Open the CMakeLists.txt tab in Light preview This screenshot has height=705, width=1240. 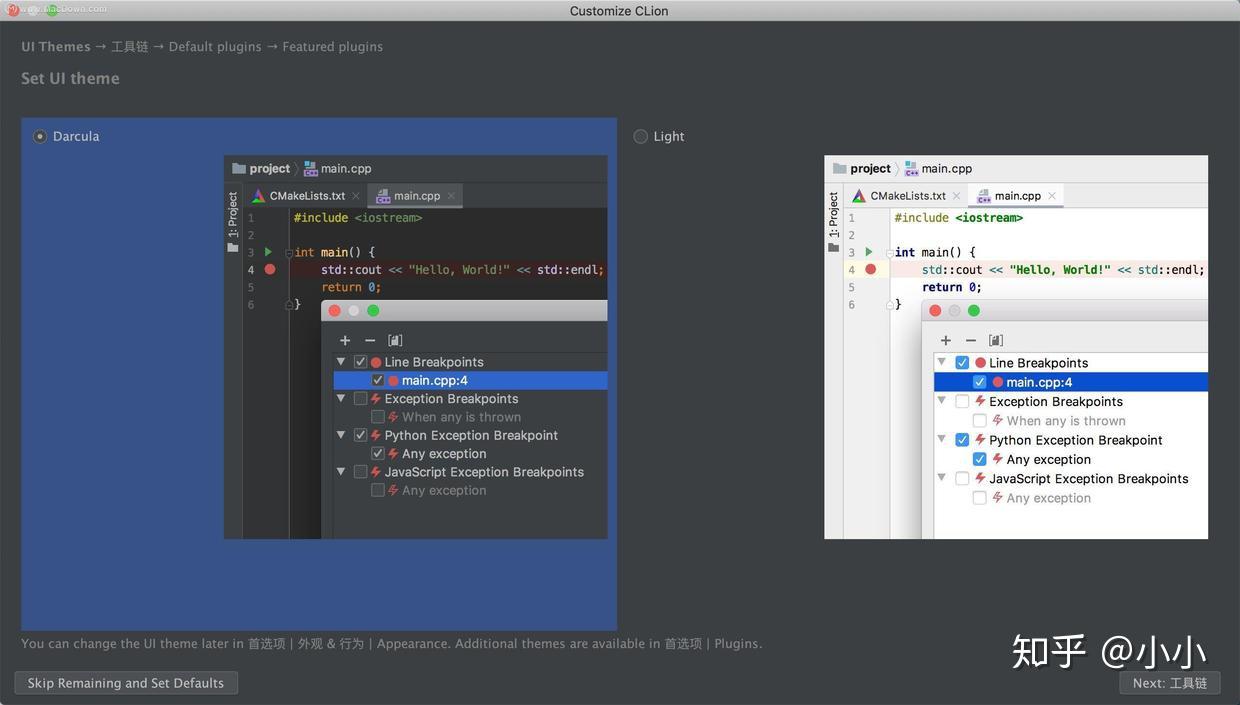(x=907, y=196)
